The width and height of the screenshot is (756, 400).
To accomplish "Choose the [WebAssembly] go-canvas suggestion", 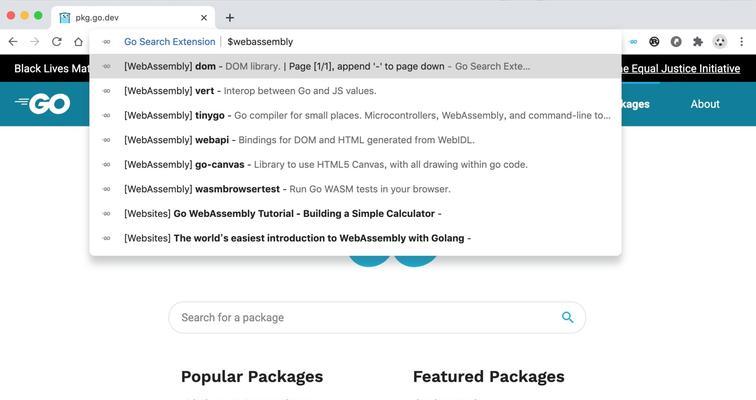I will [x=355, y=165].
